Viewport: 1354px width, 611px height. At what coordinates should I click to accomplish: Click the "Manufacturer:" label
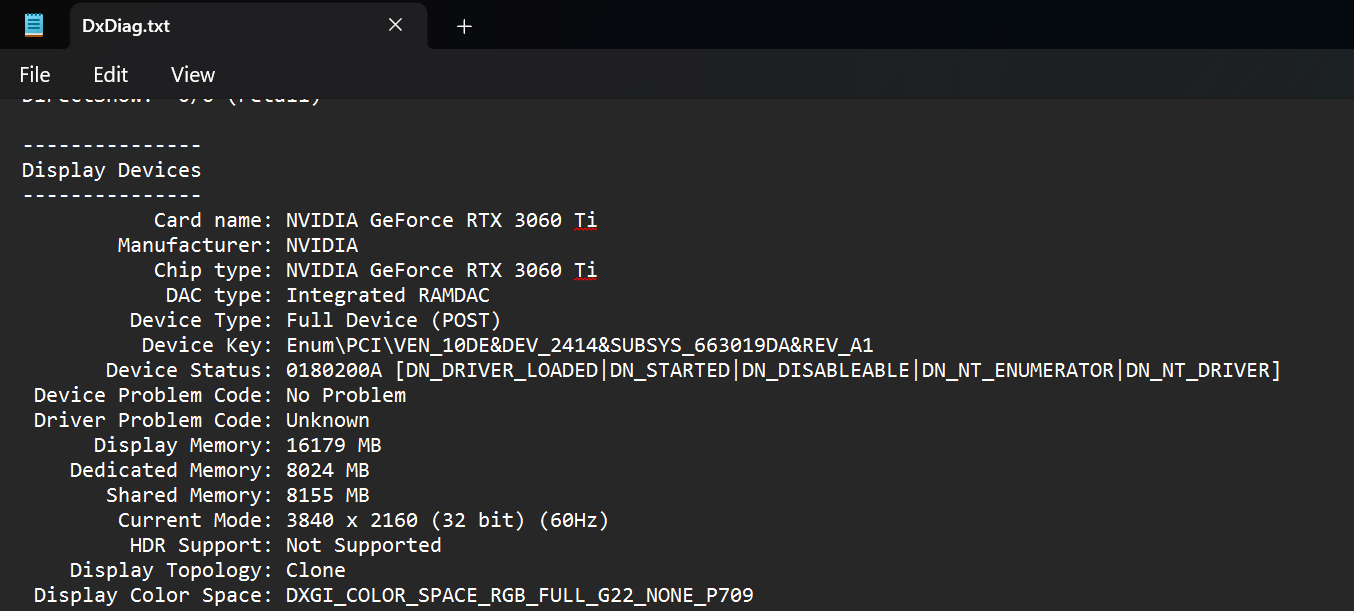click(x=196, y=245)
